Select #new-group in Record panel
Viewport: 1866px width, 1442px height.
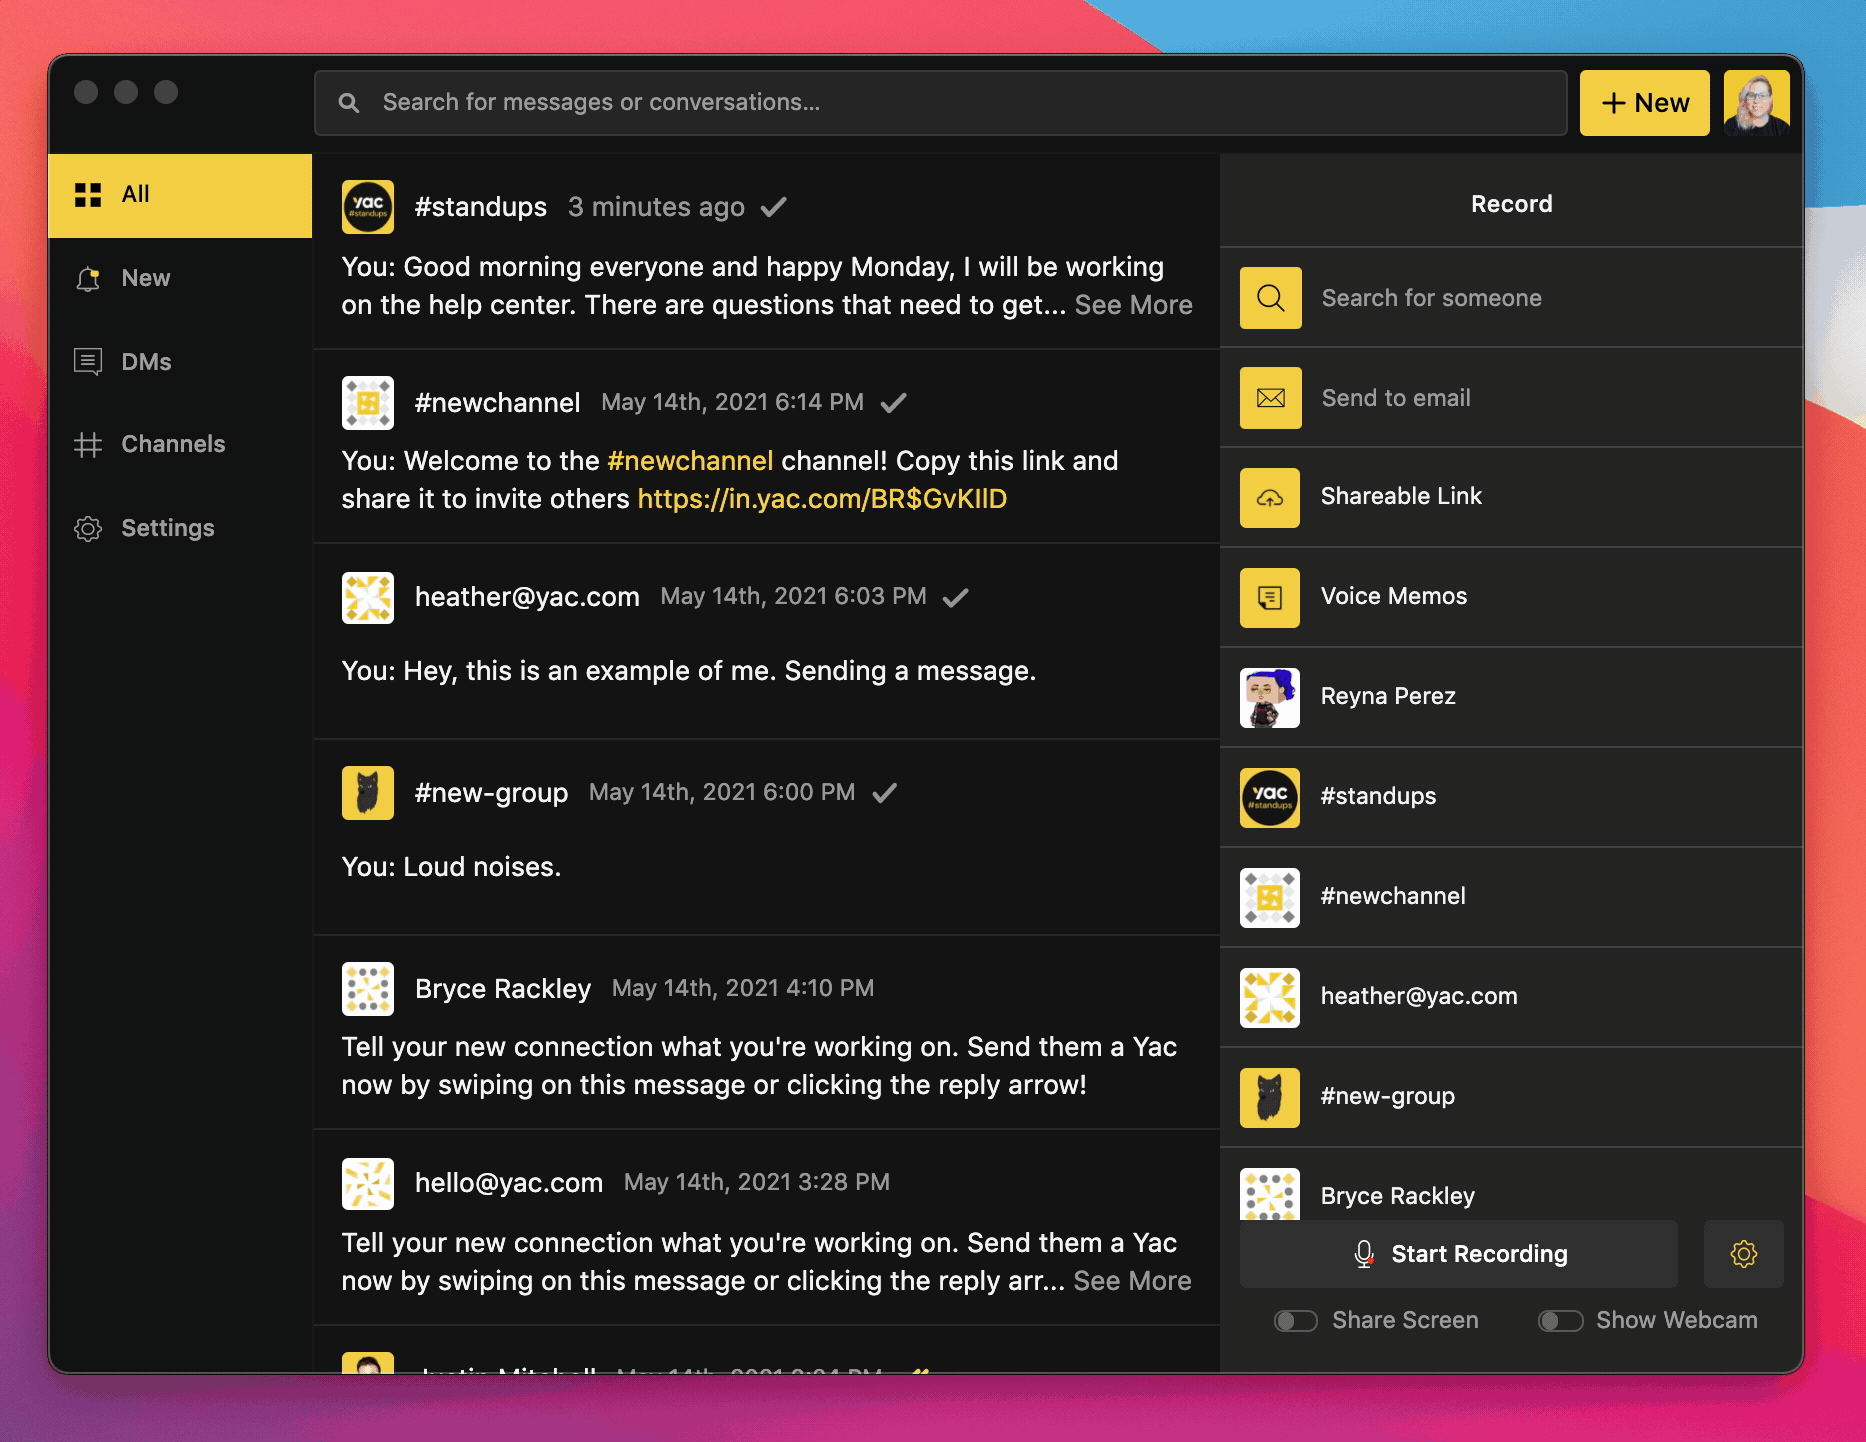click(x=1511, y=1098)
